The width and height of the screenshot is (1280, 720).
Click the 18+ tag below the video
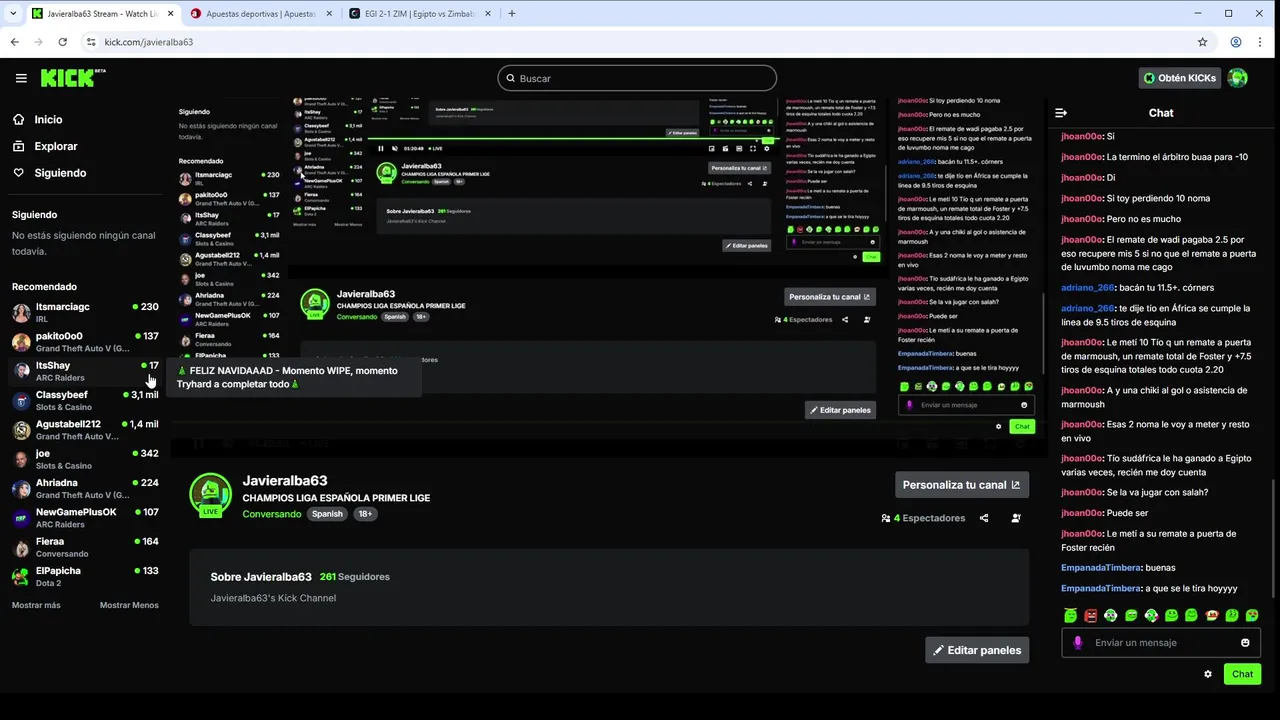(365, 514)
